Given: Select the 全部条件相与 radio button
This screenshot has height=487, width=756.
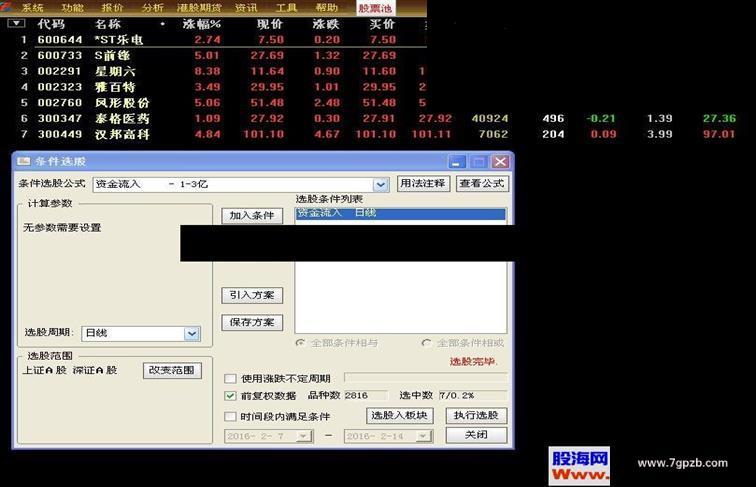Looking at the screenshot, I should [x=300, y=343].
